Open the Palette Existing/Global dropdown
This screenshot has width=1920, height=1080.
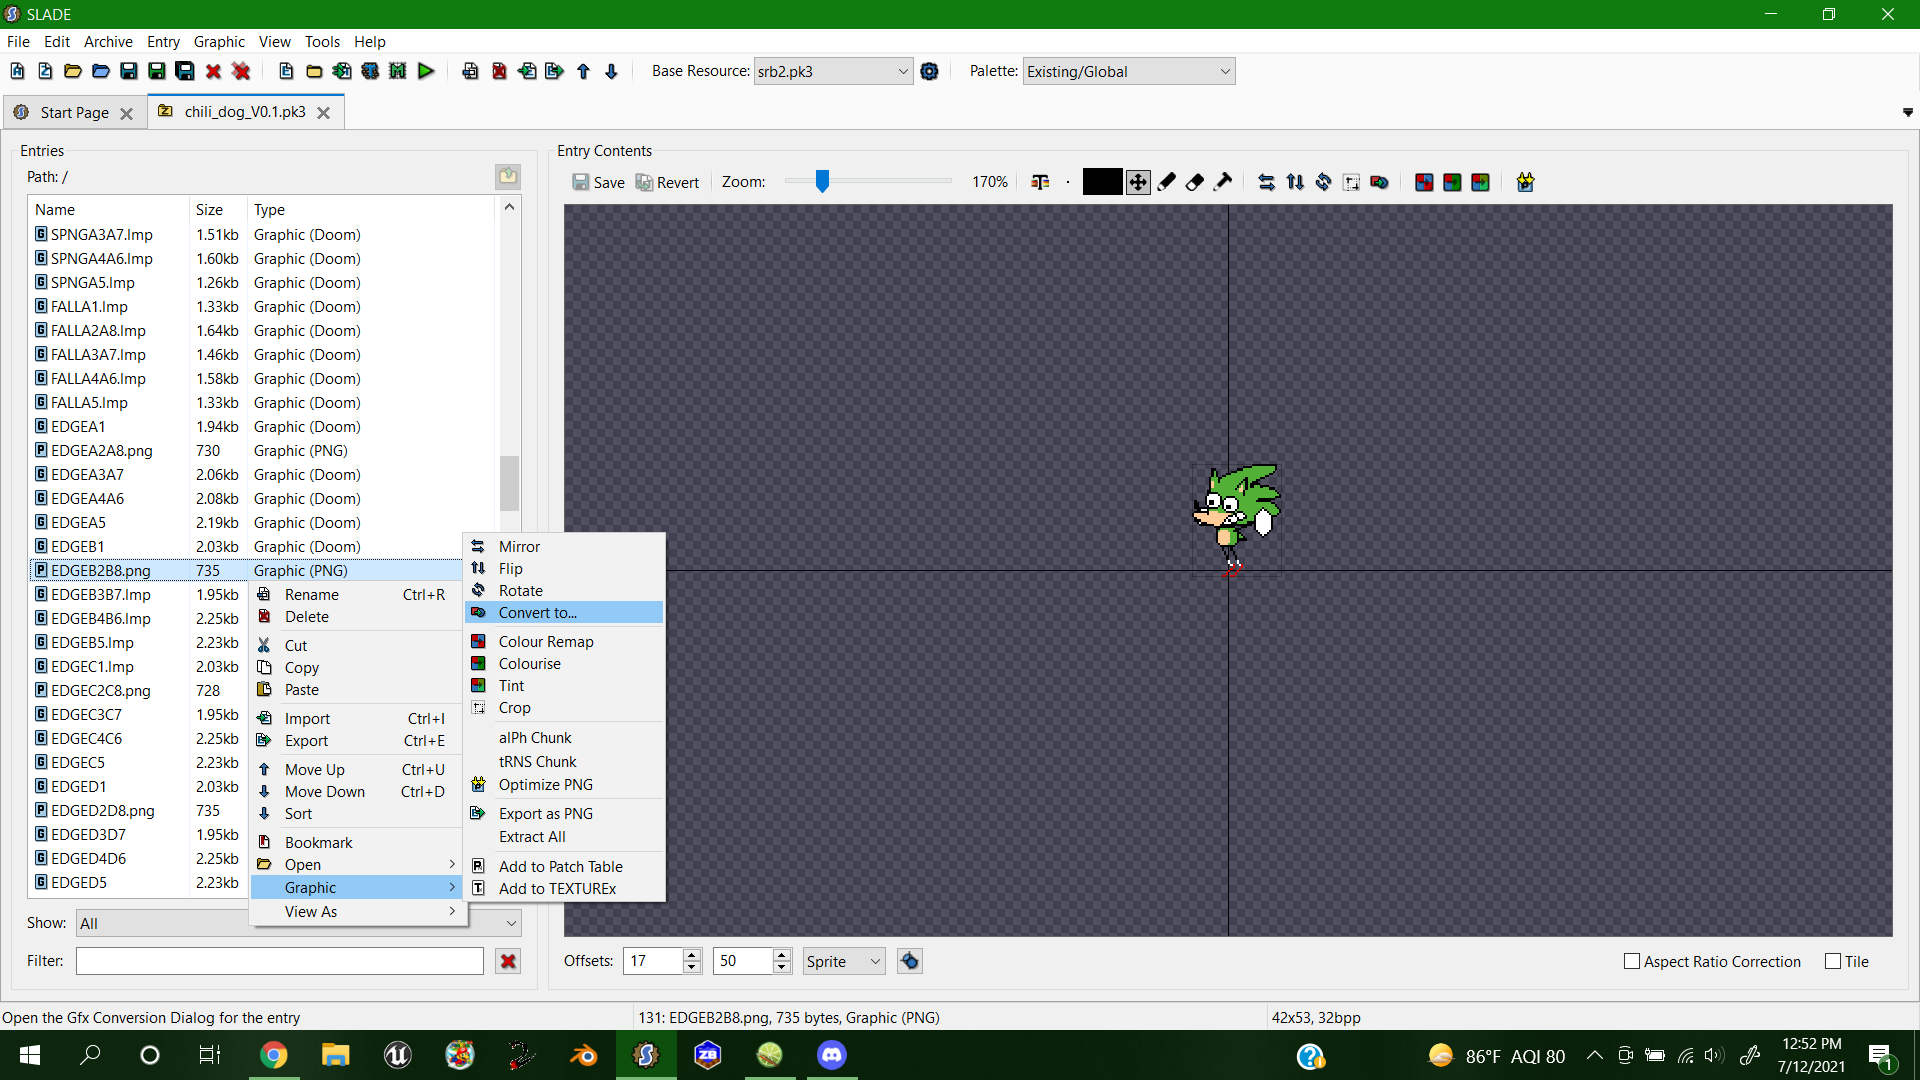pyautogui.click(x=1128, y=71)
